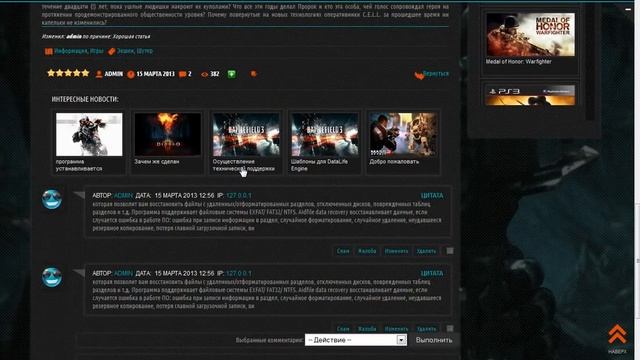Click the green plus icon in article info bar
Screen dimensions: 640x360
(x=231, y=74)
